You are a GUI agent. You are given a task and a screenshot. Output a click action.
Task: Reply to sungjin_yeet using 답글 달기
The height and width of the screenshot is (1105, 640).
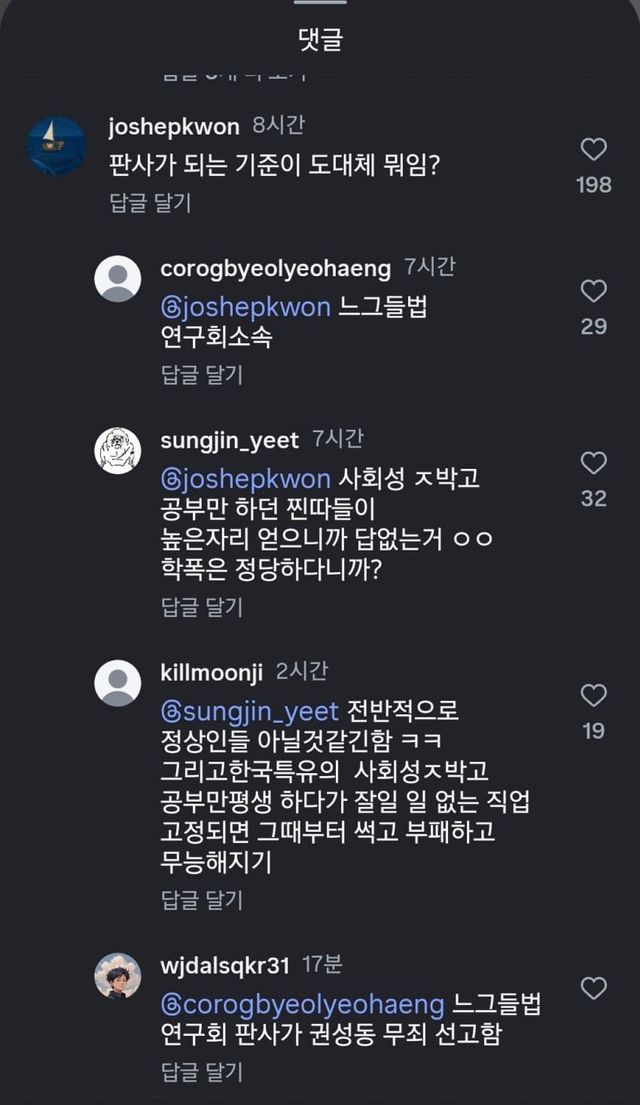click(x=202, y=607)
